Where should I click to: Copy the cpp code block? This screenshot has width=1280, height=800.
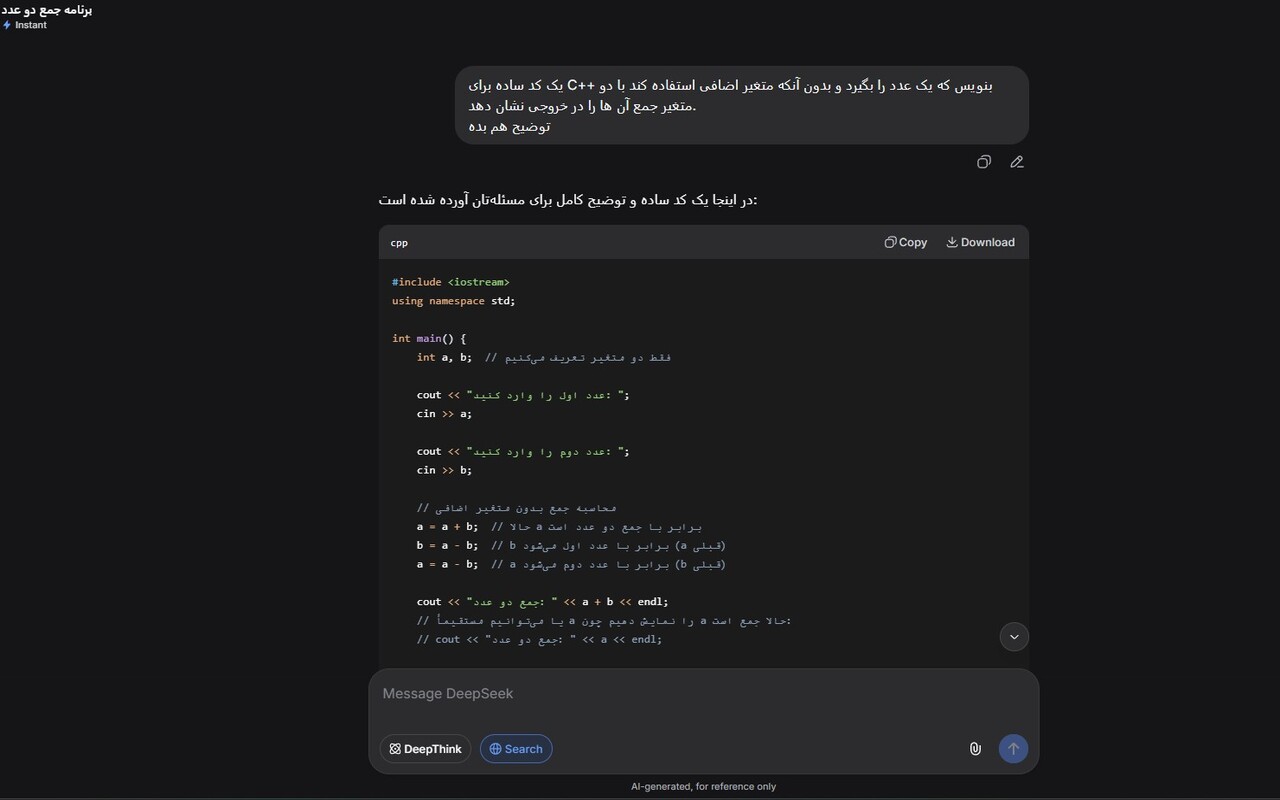[906, 242]
